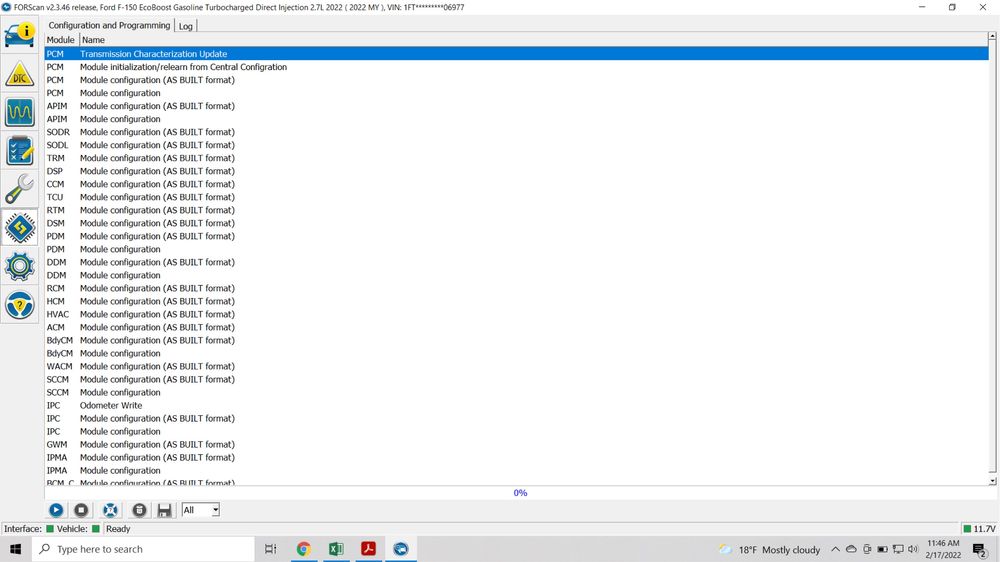Click the Interface green status indicator
Viewport: 1000px width, 562px height.
point(50,529)
